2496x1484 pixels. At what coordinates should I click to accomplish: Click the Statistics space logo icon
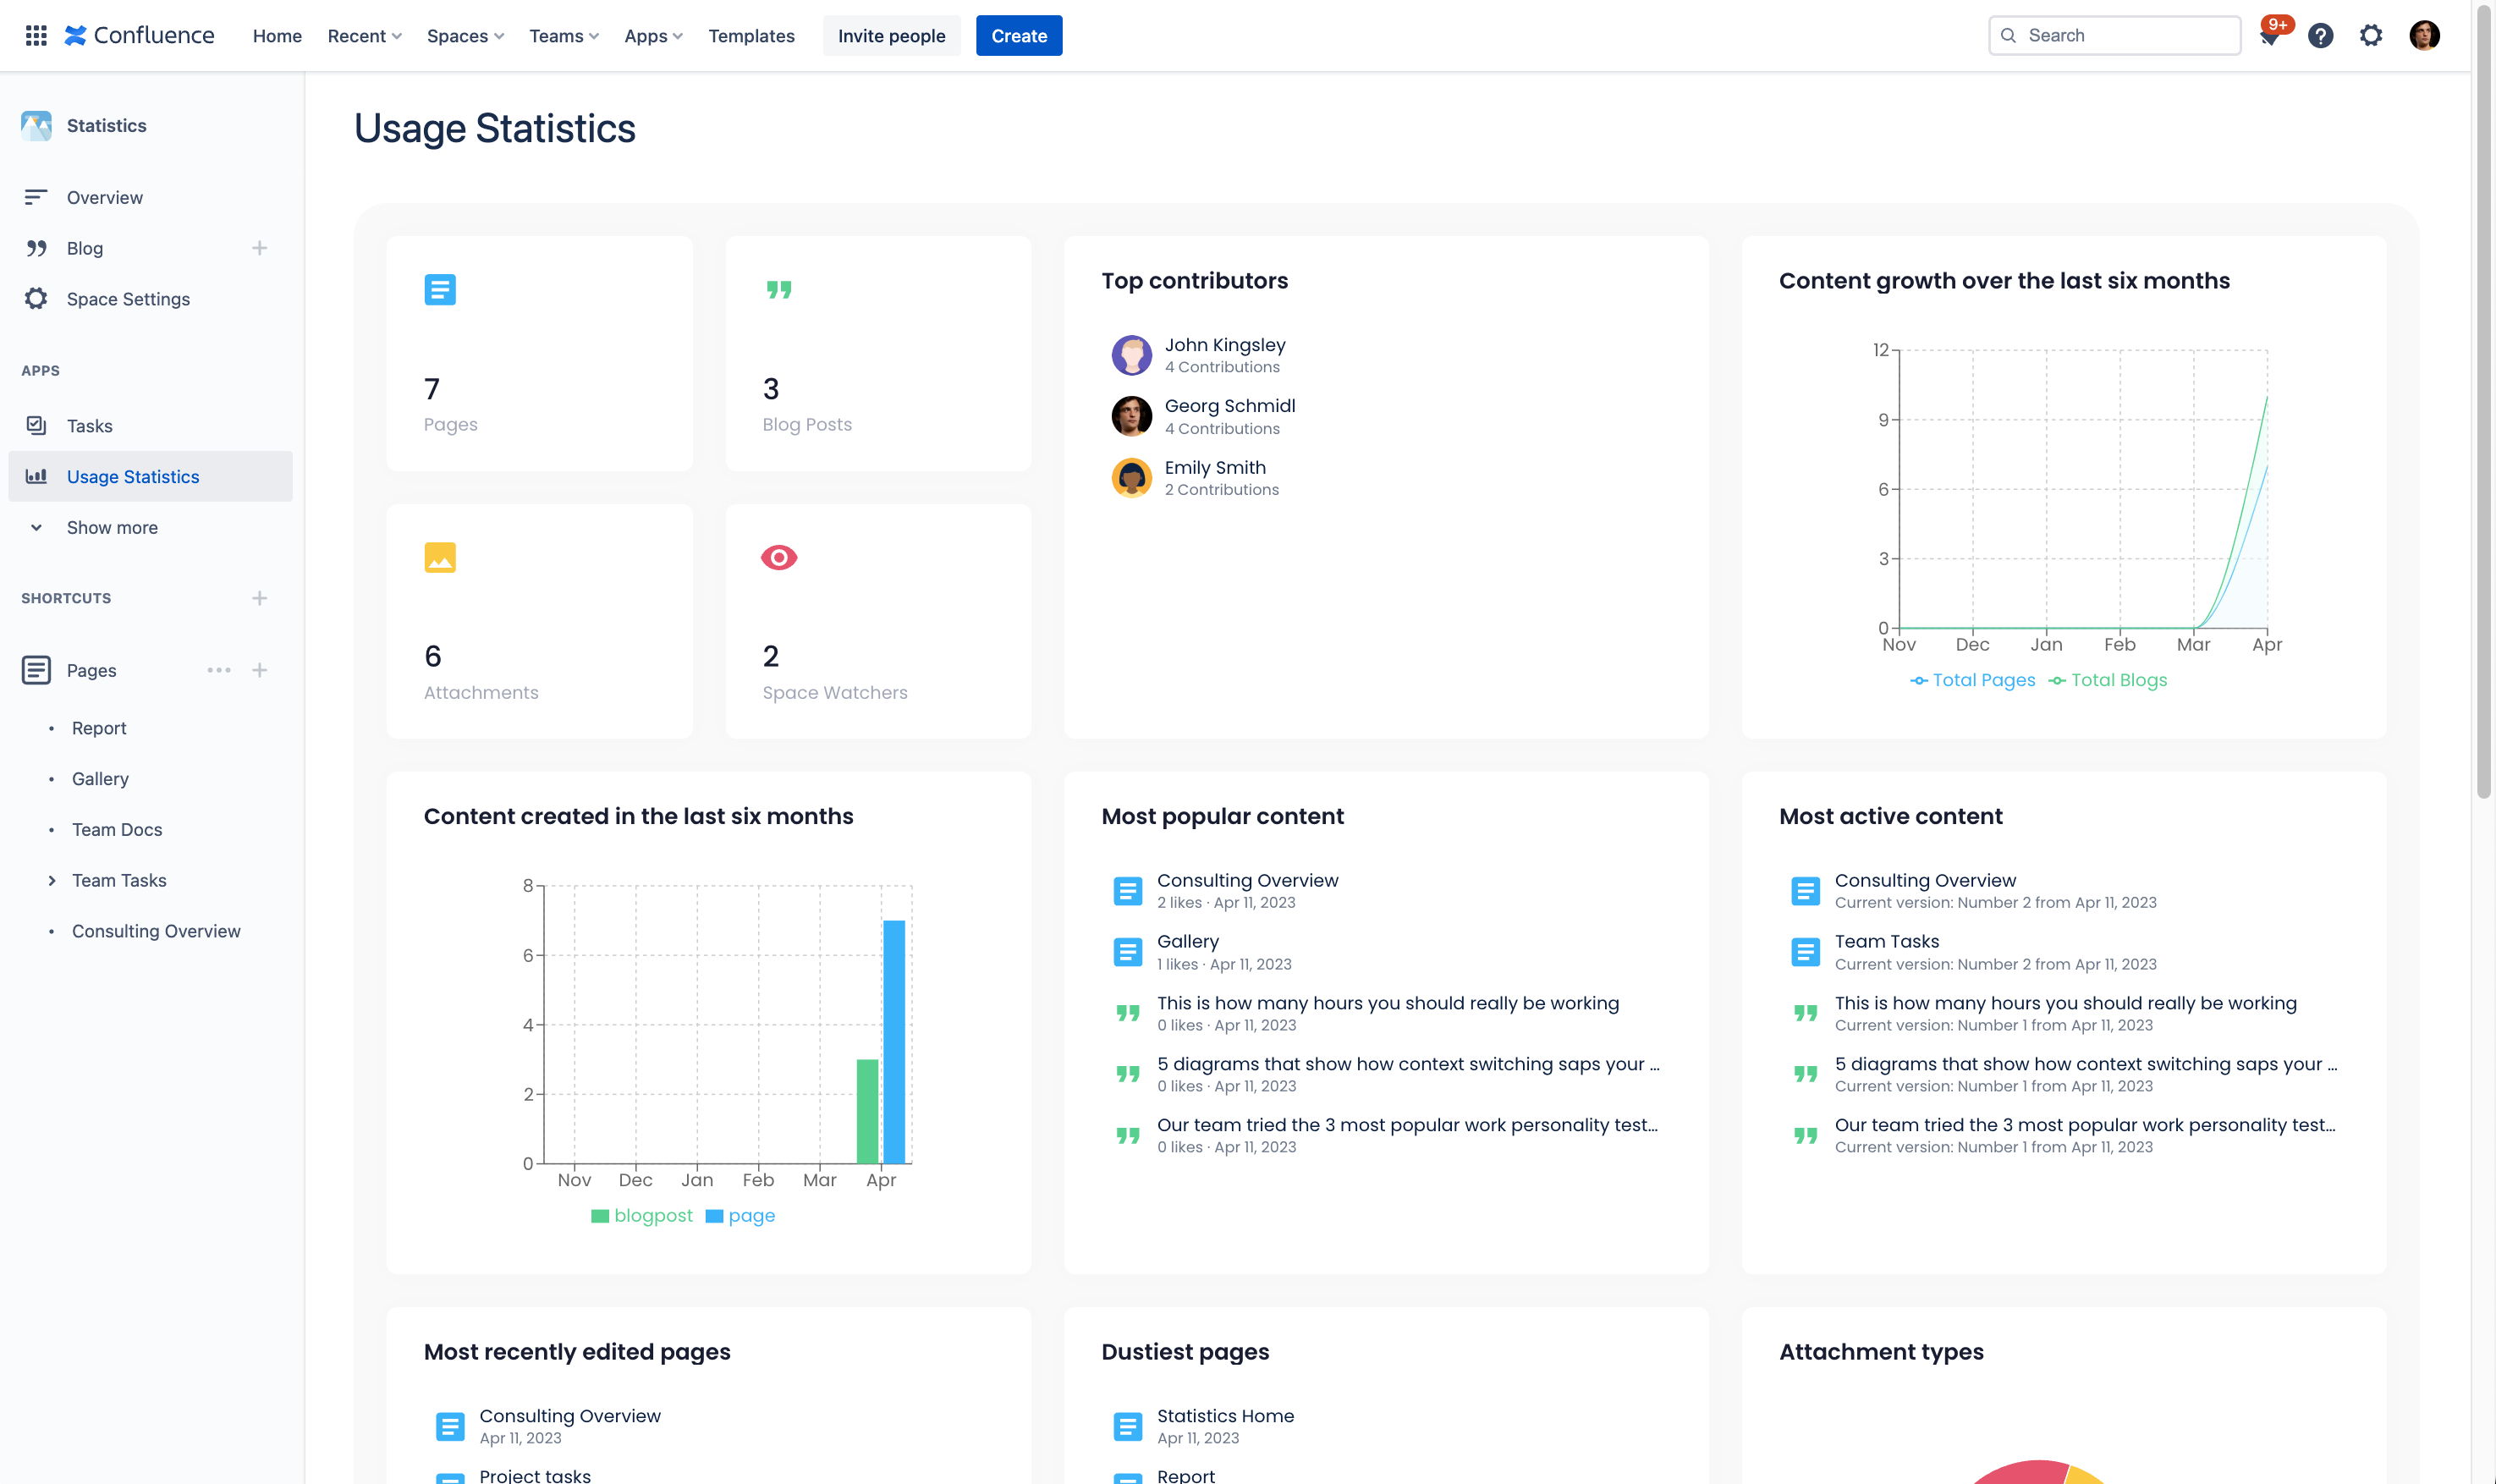36,125
